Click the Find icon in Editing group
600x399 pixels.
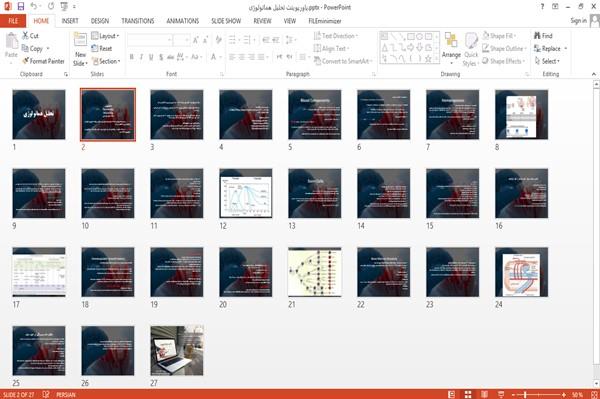tap(538, 36)
